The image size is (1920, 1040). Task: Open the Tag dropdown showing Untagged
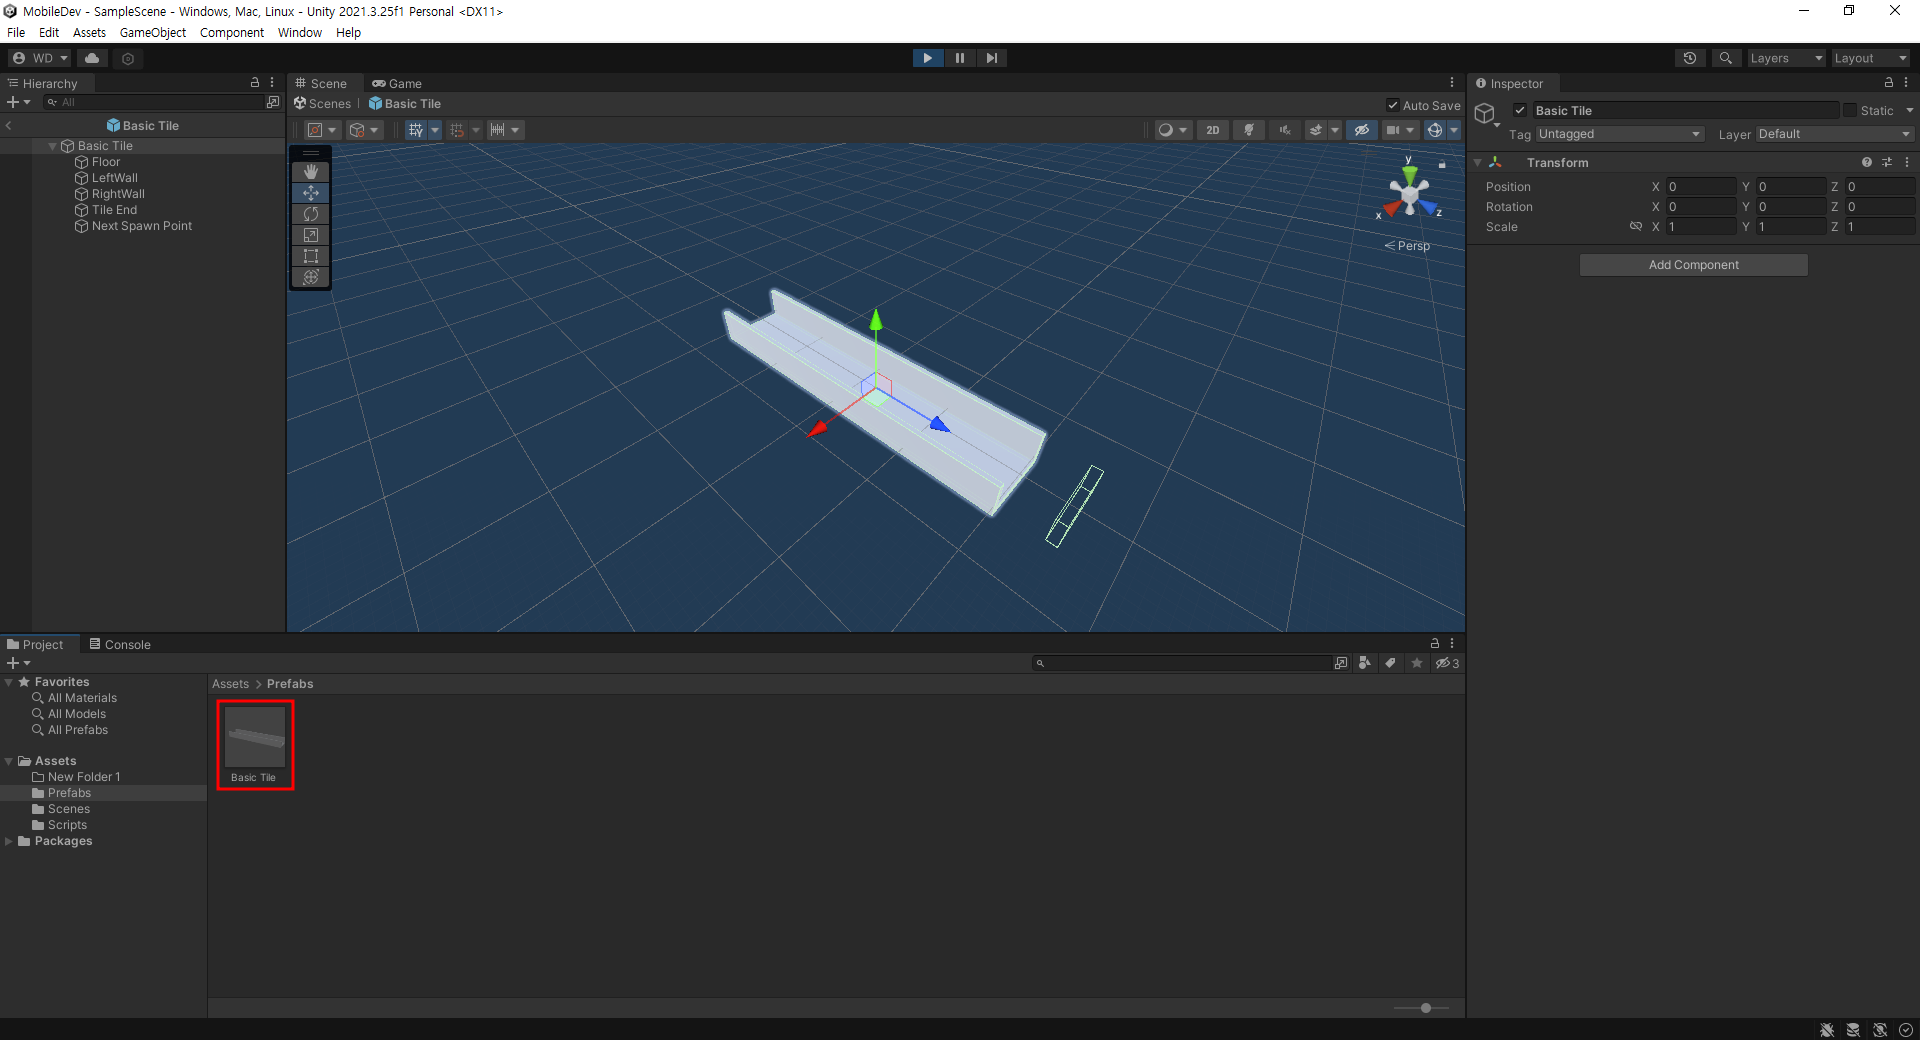click(1619, 134)
